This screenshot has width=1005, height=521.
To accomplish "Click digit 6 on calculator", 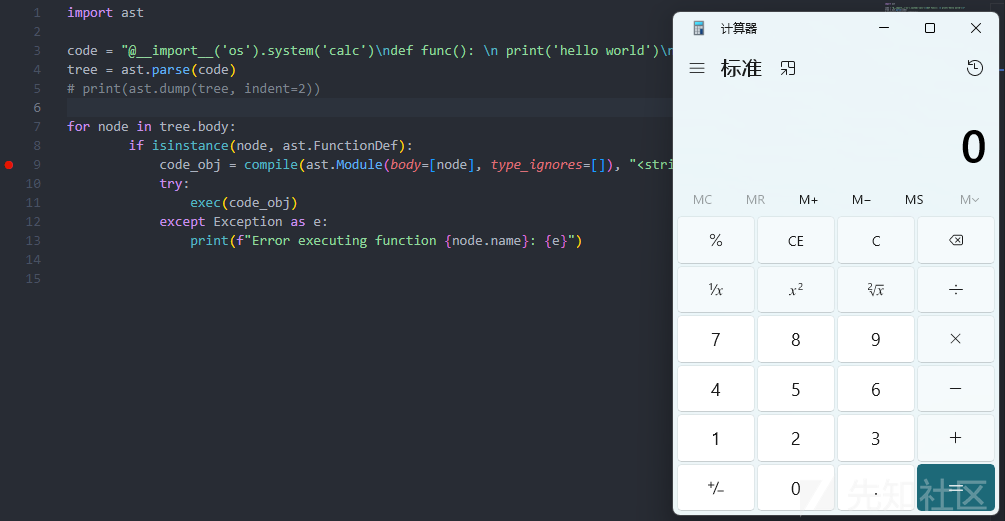I will pos(876,388).
